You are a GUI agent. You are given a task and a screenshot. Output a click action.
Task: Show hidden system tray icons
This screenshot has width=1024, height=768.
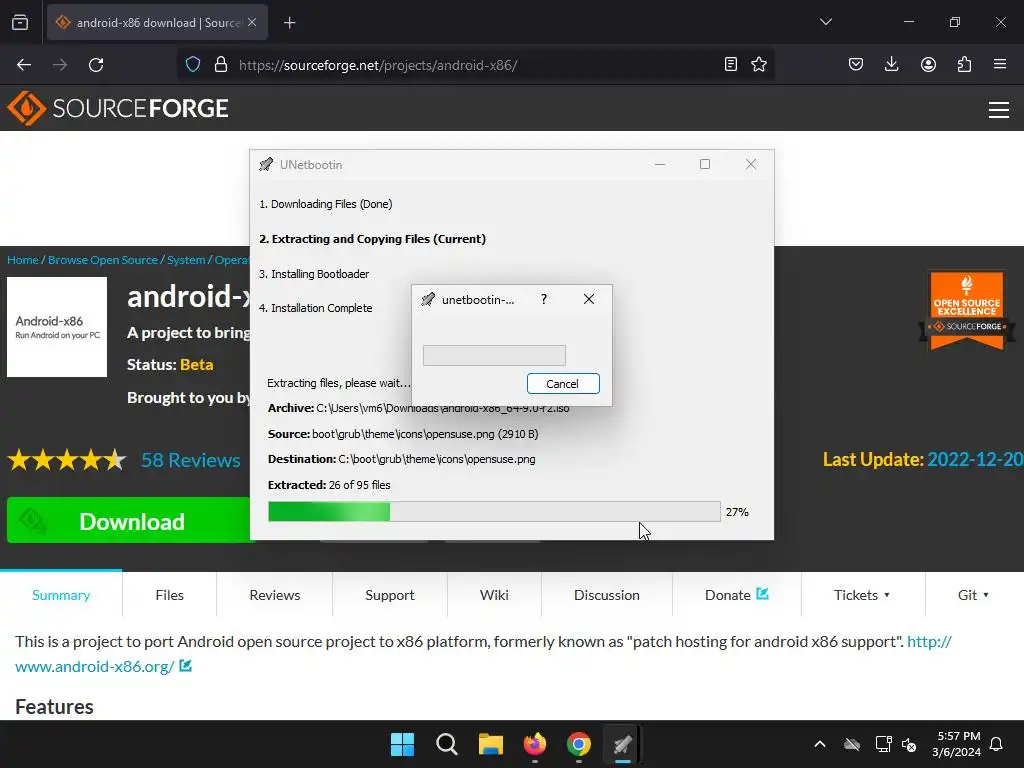820,744
